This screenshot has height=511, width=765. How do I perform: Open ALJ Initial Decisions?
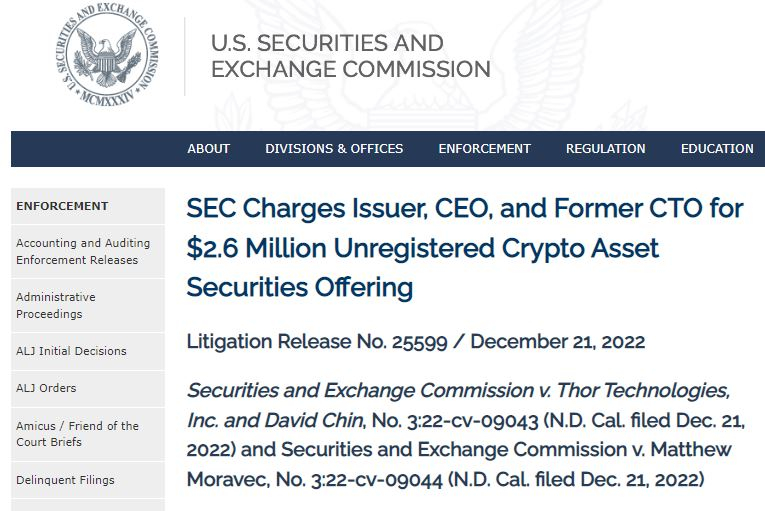tap(71, 351)
